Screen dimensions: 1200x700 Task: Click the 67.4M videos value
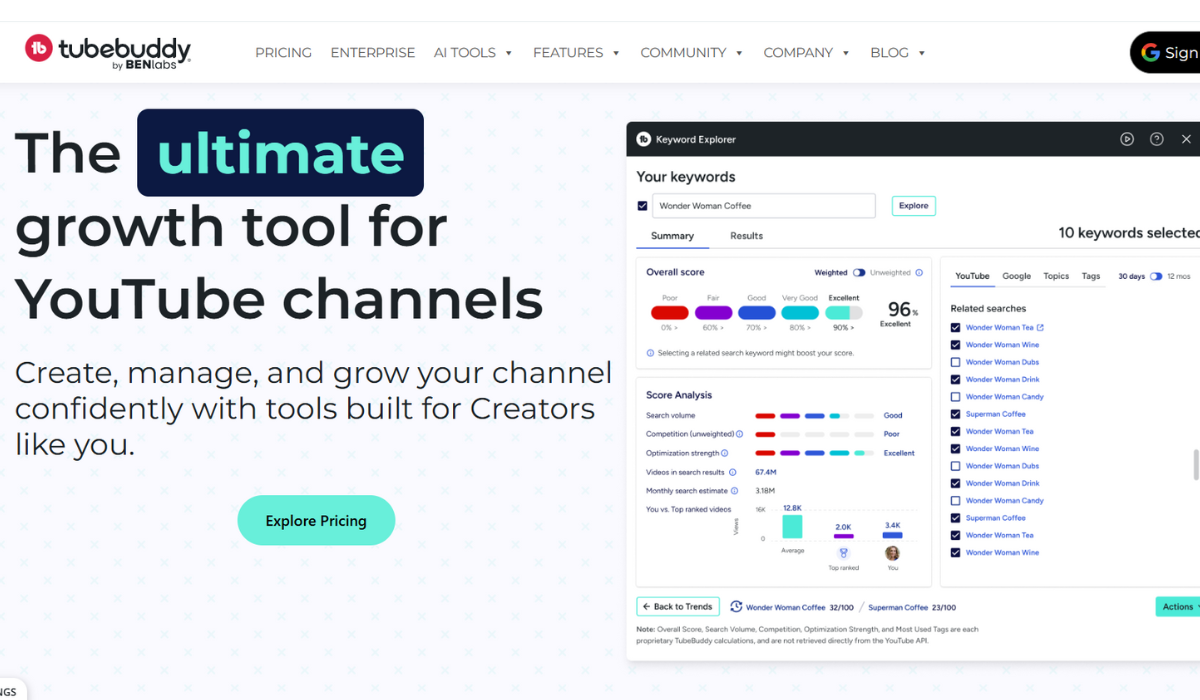coord(766,472)
